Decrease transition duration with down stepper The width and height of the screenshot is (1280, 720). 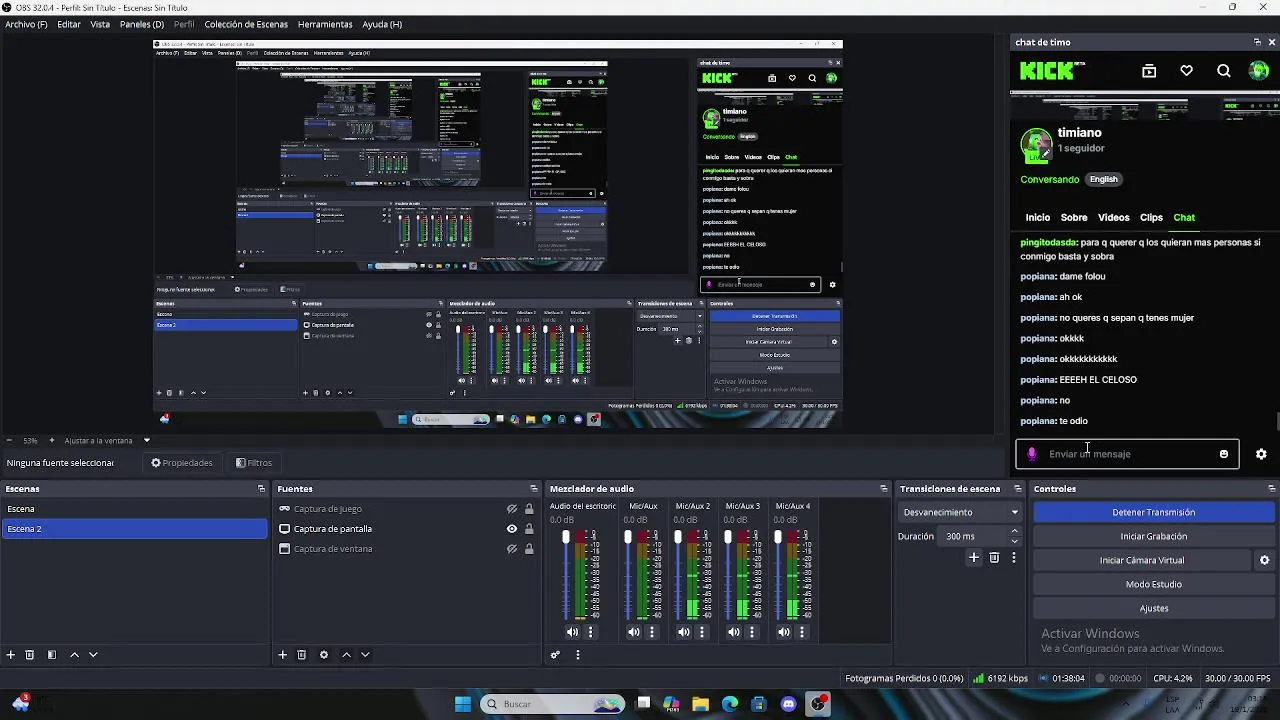coord(1015,541)
